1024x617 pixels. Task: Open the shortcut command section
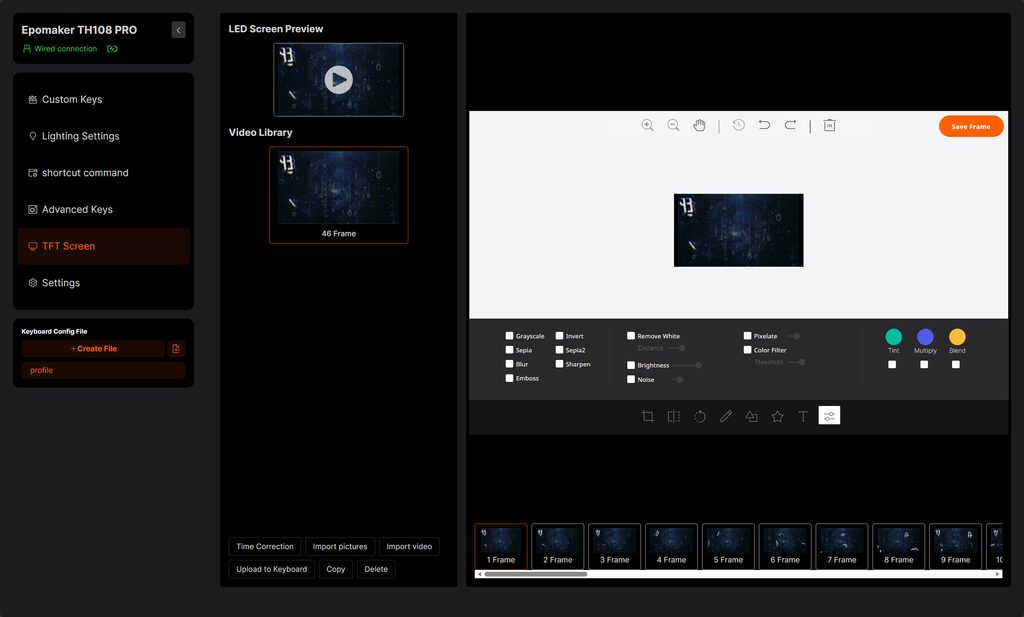click(103, 172)
